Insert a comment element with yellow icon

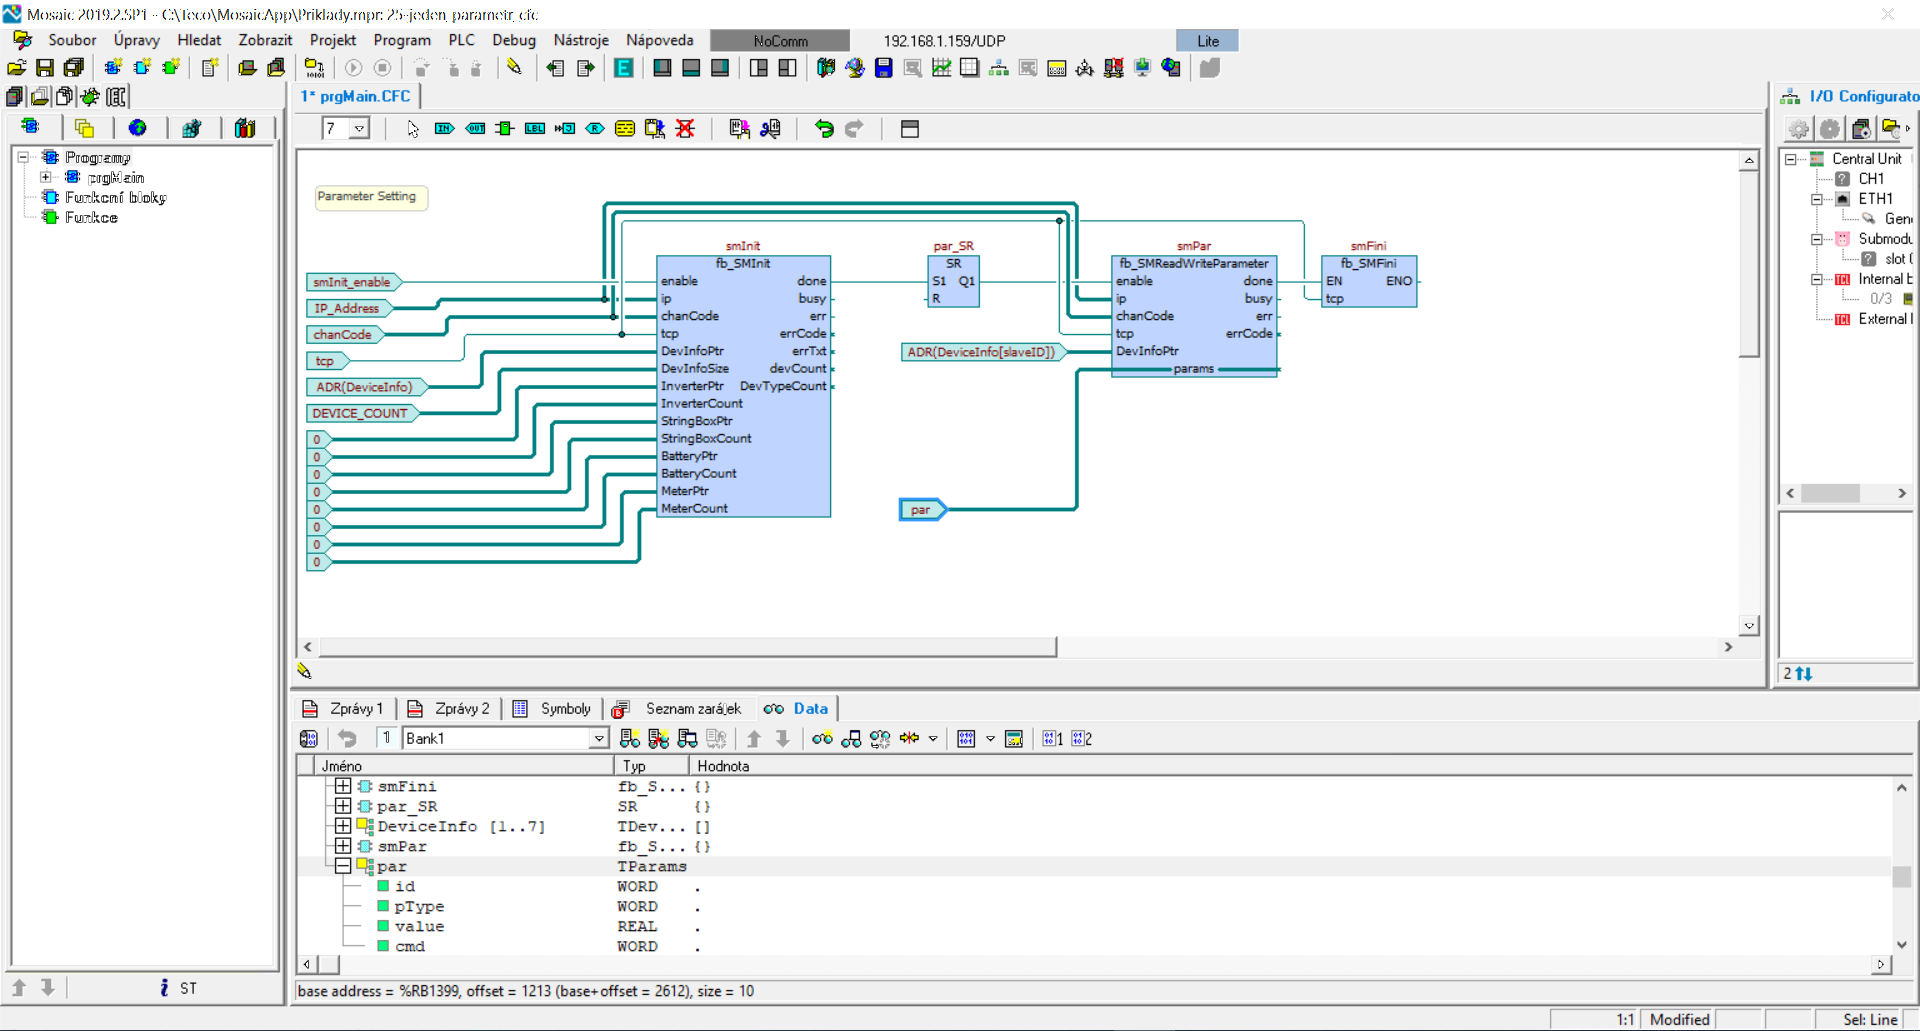[x=625, y=129]
